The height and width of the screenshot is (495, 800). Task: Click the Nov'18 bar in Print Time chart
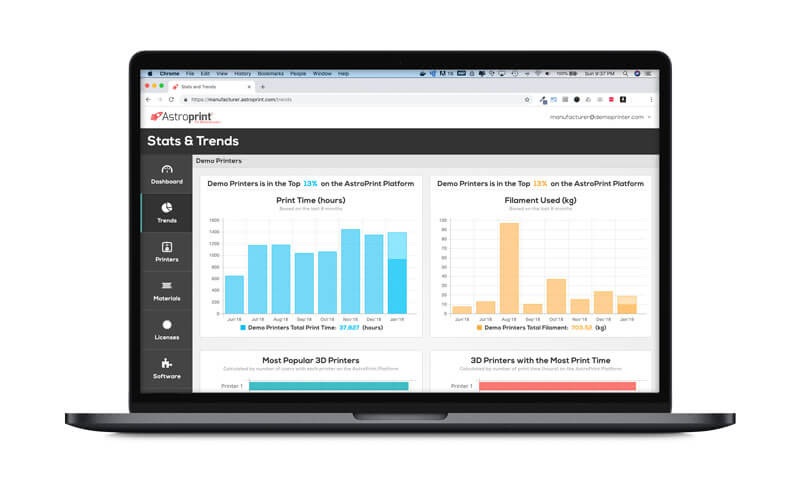point(351,271)
